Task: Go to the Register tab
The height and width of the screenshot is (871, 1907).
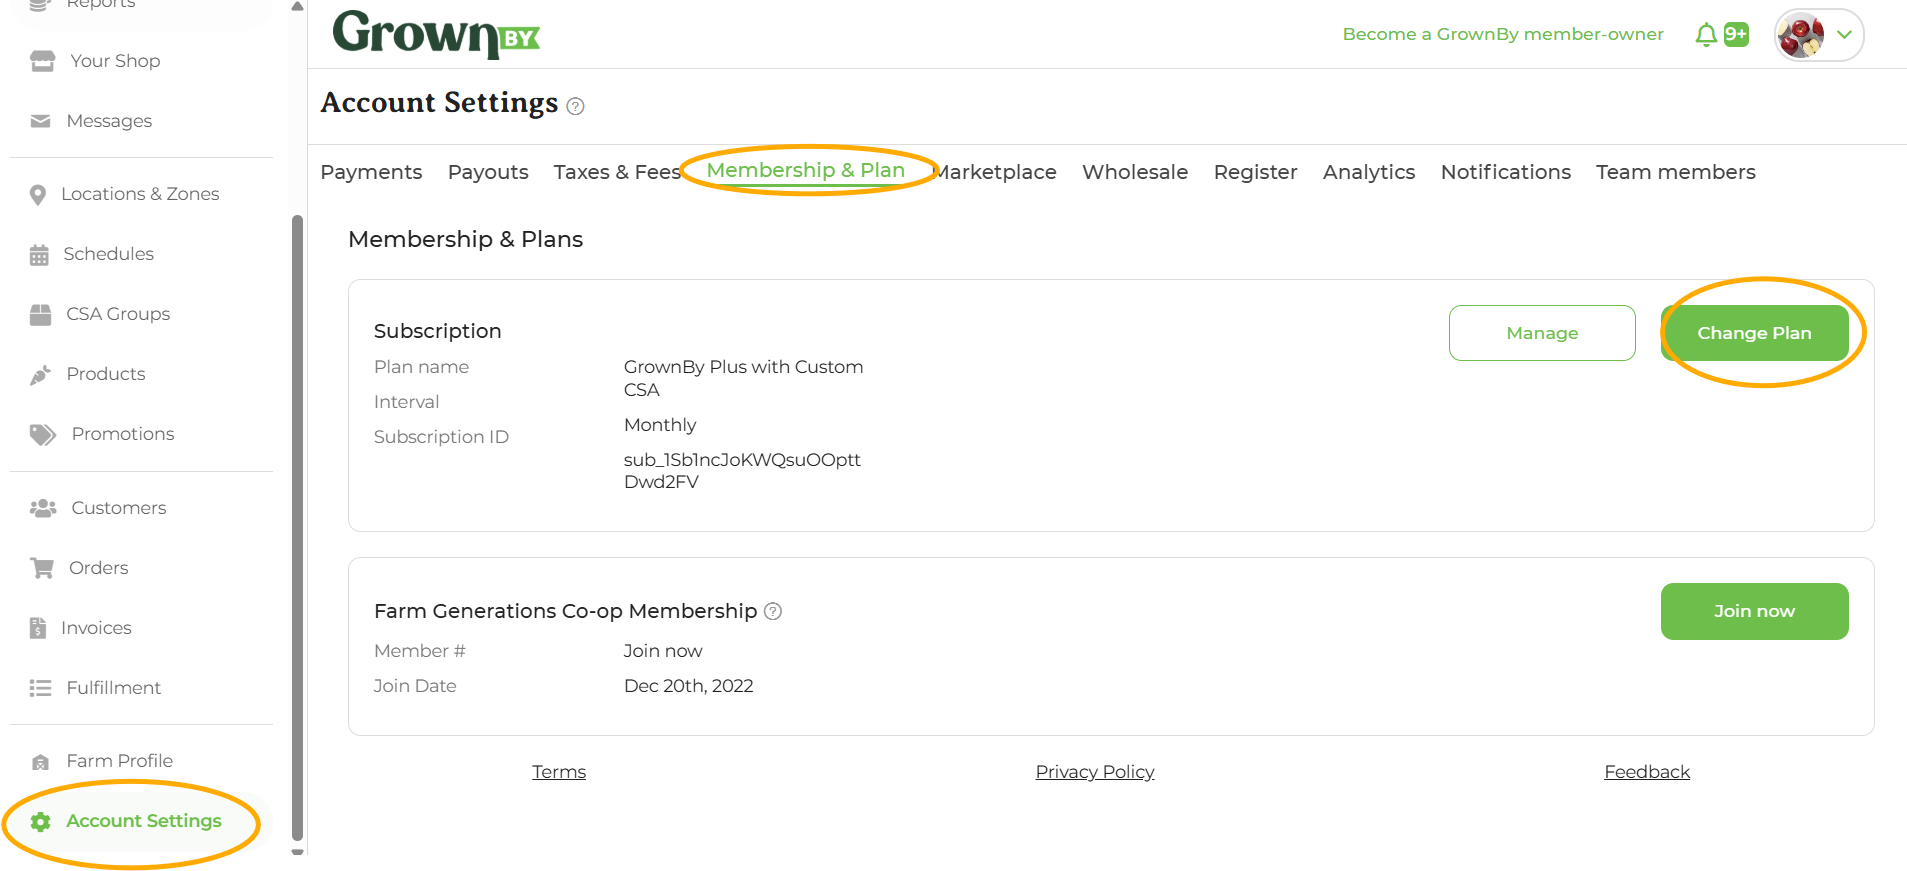Action: tap(1255, 172)
